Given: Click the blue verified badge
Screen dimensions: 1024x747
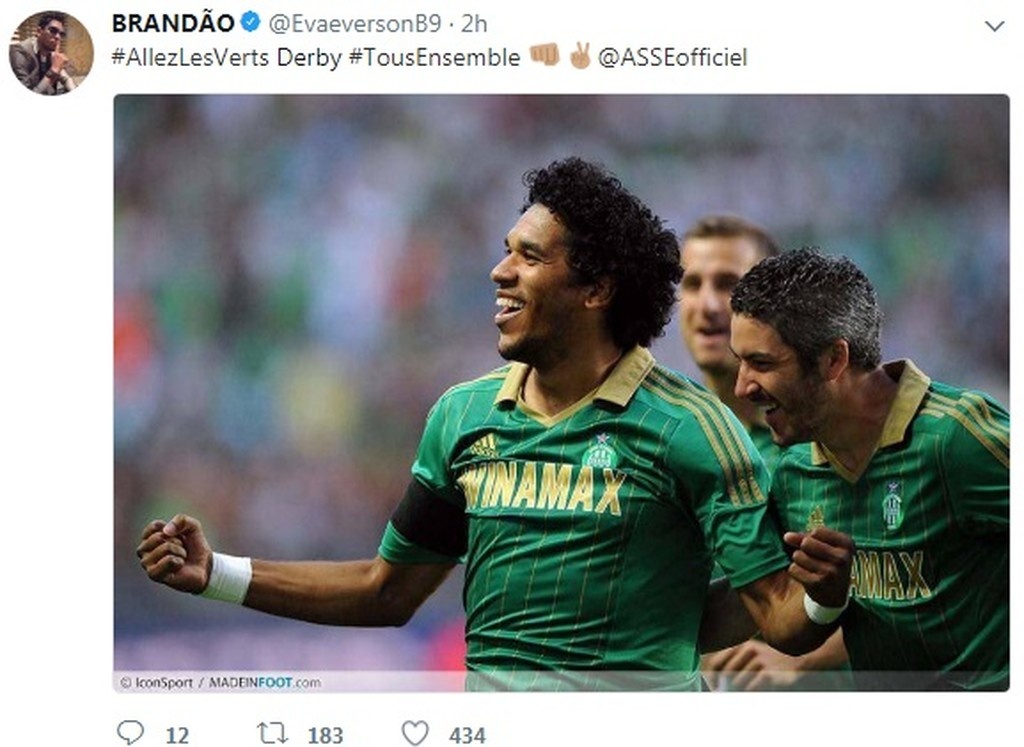Looking at the screenshot, I should pyautogui.click(x=251, y=23).
